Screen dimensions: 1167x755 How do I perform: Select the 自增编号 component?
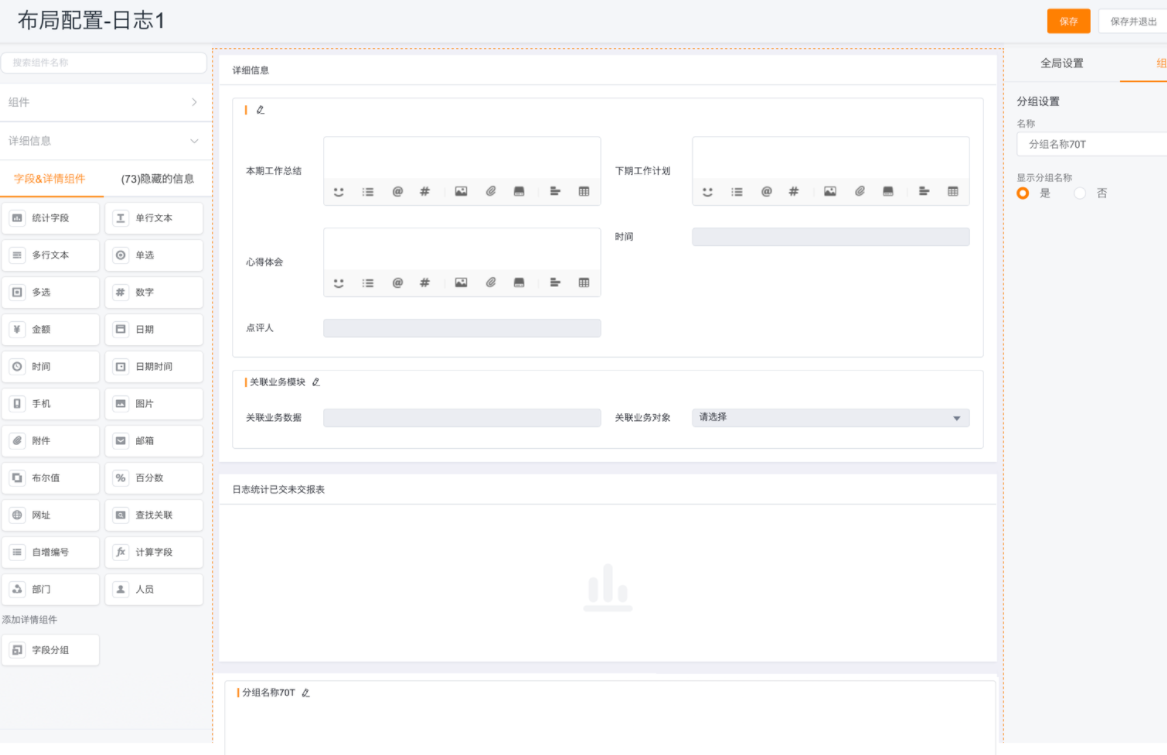pyautogui.click(x=51, y=552)
